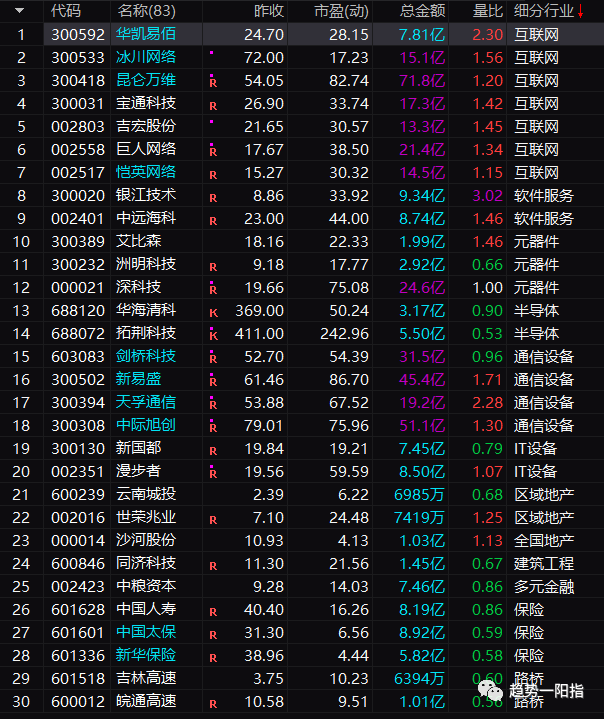The image size is (604, 719).
Task: Click stock code 300130
Action: pyautogui.click(x=78, y=448)
